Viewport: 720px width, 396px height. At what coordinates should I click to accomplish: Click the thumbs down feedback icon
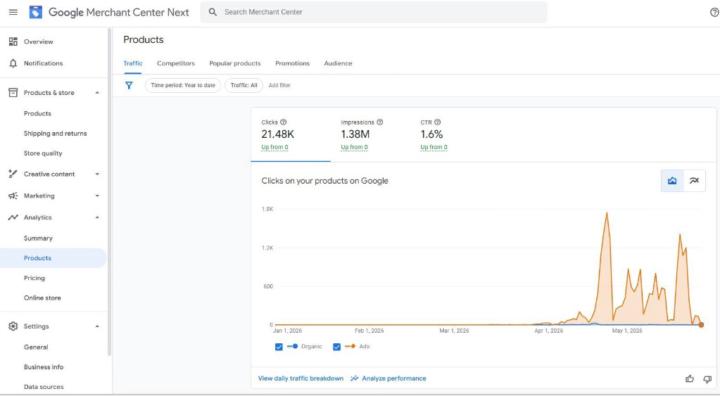pos(708,379)
